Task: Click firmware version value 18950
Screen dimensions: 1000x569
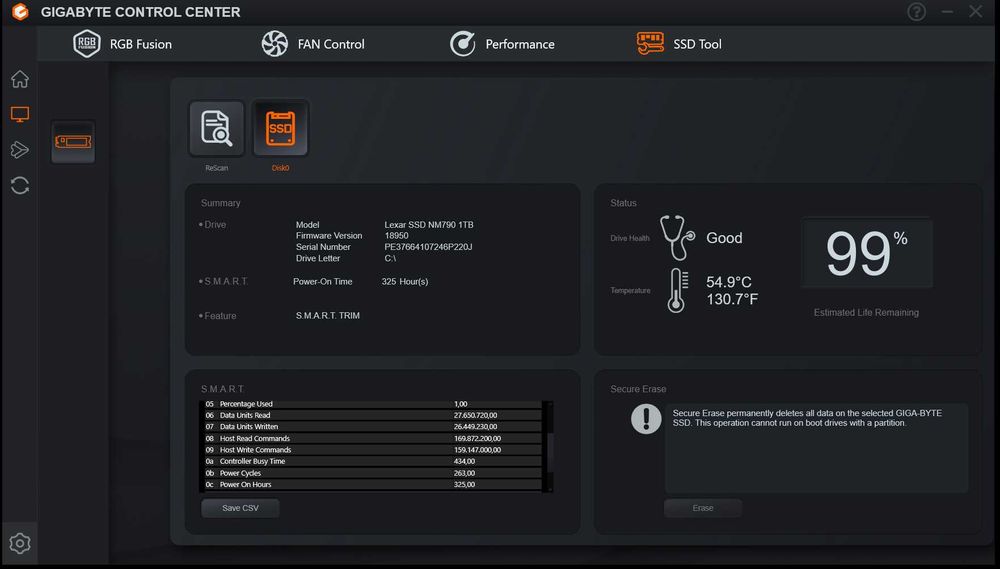Action: pos(396,235)
